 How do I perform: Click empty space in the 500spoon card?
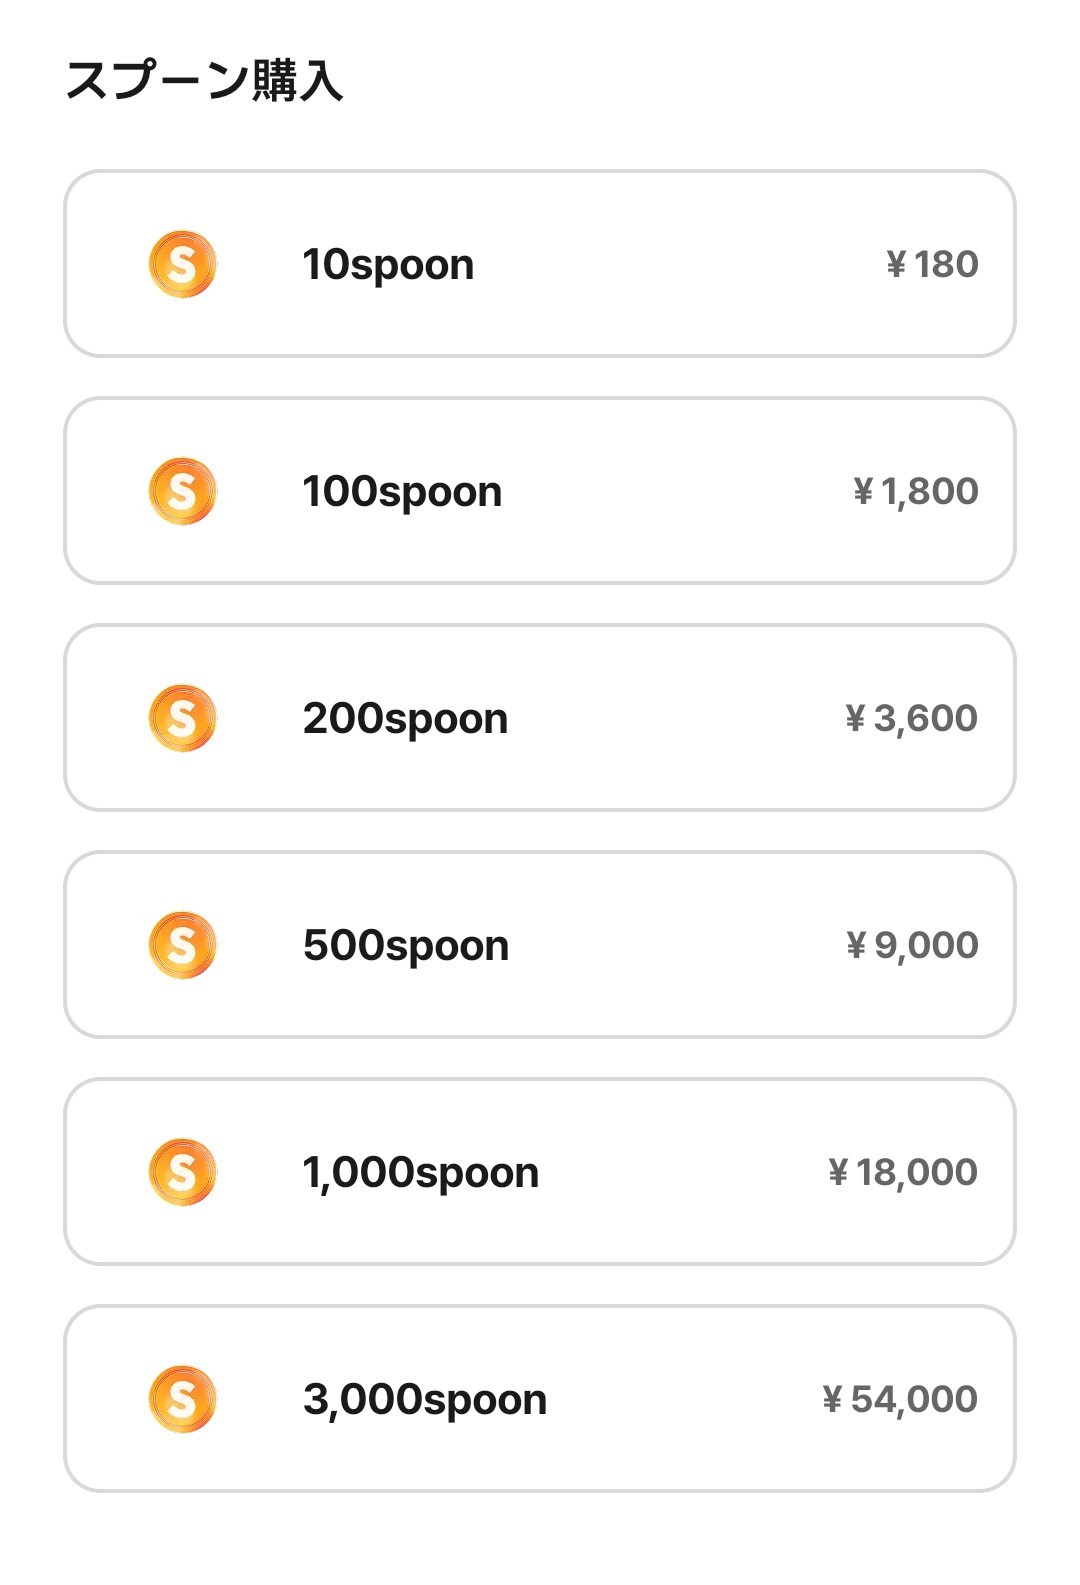point(680,945)
